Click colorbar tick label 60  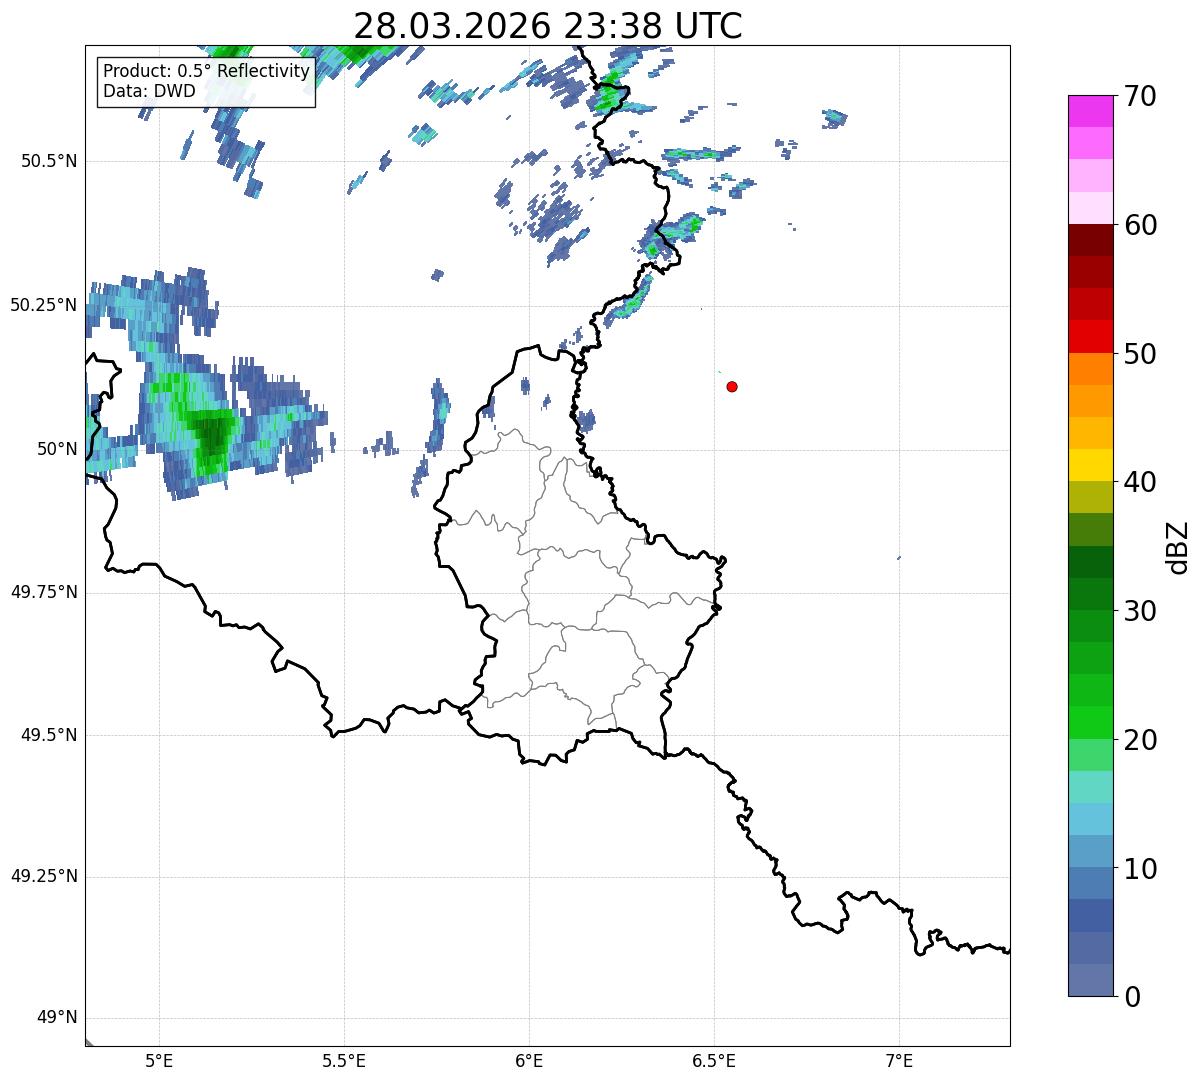[1140, 225]
